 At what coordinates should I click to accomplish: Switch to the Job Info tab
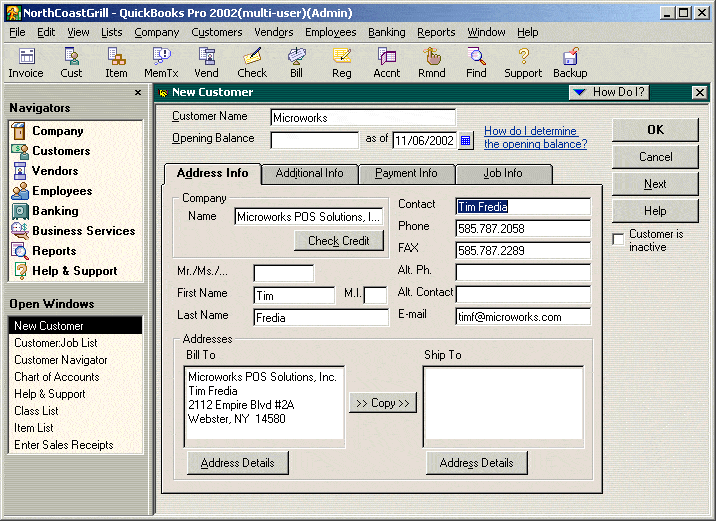point(503,174)
